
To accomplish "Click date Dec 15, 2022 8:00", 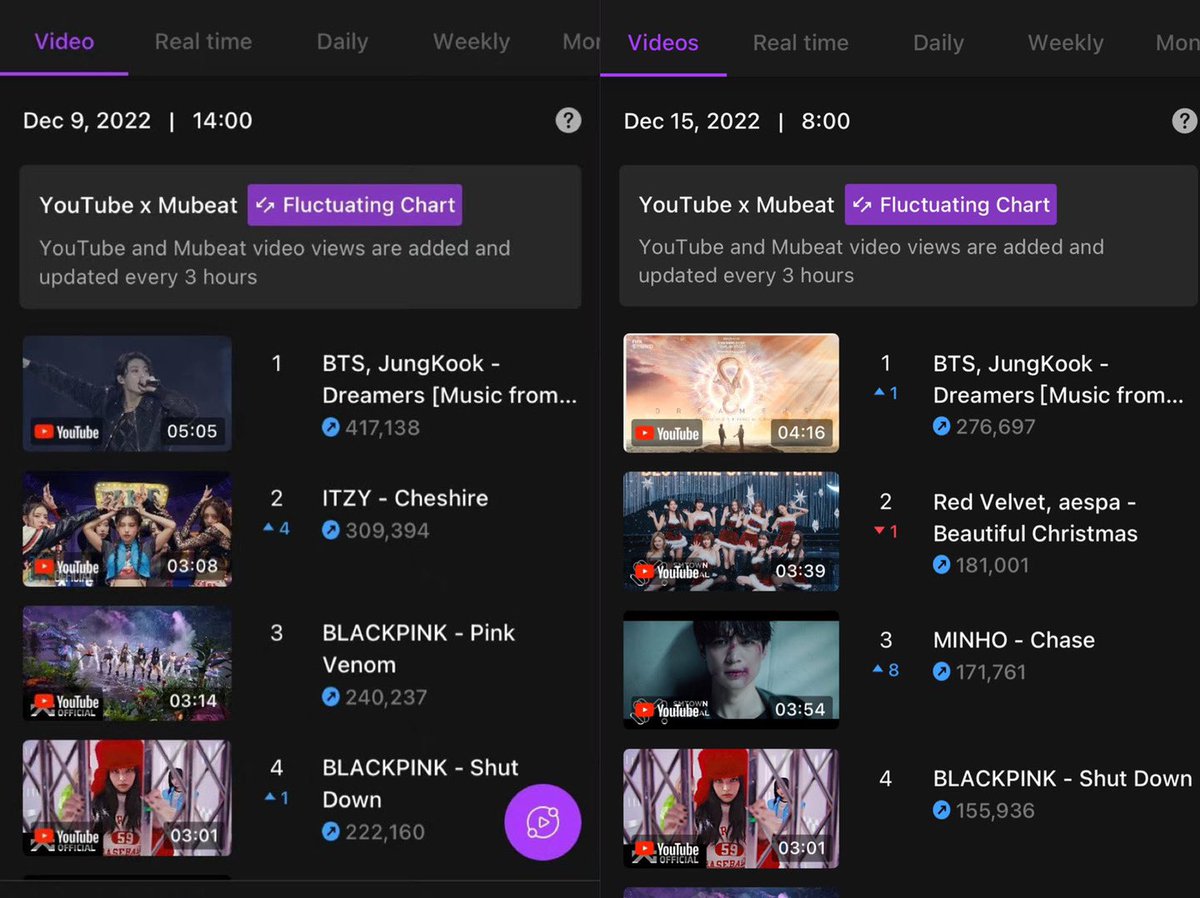I will 737,121.
